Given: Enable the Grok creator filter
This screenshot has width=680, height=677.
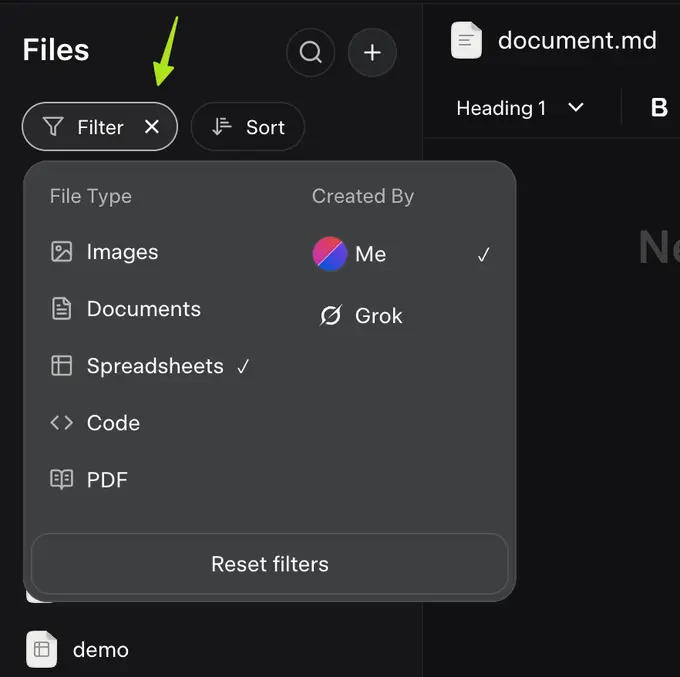Looking at the screenshot, I should tap(378, 316).
